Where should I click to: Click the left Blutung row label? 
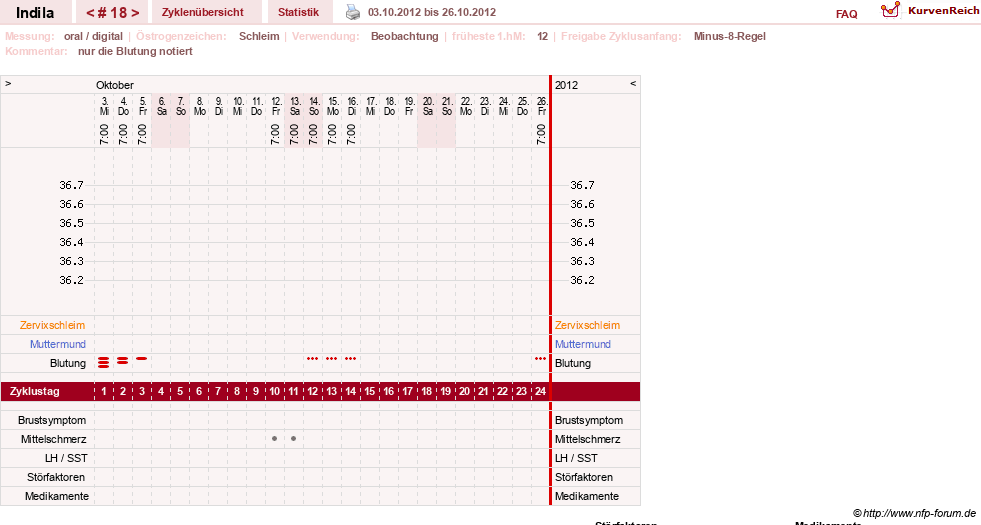click(68, 363)
